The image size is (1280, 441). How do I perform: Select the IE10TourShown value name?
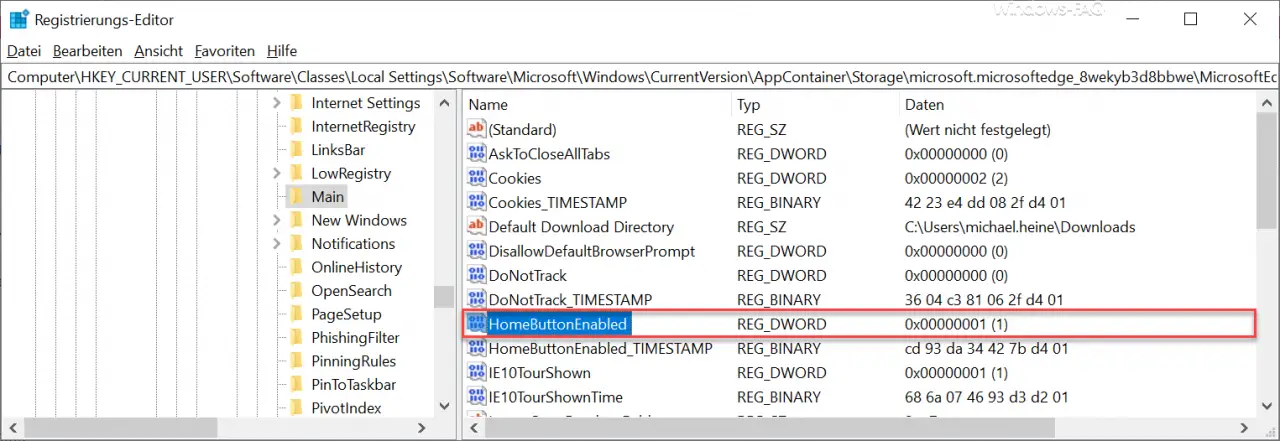pos(539,373)
